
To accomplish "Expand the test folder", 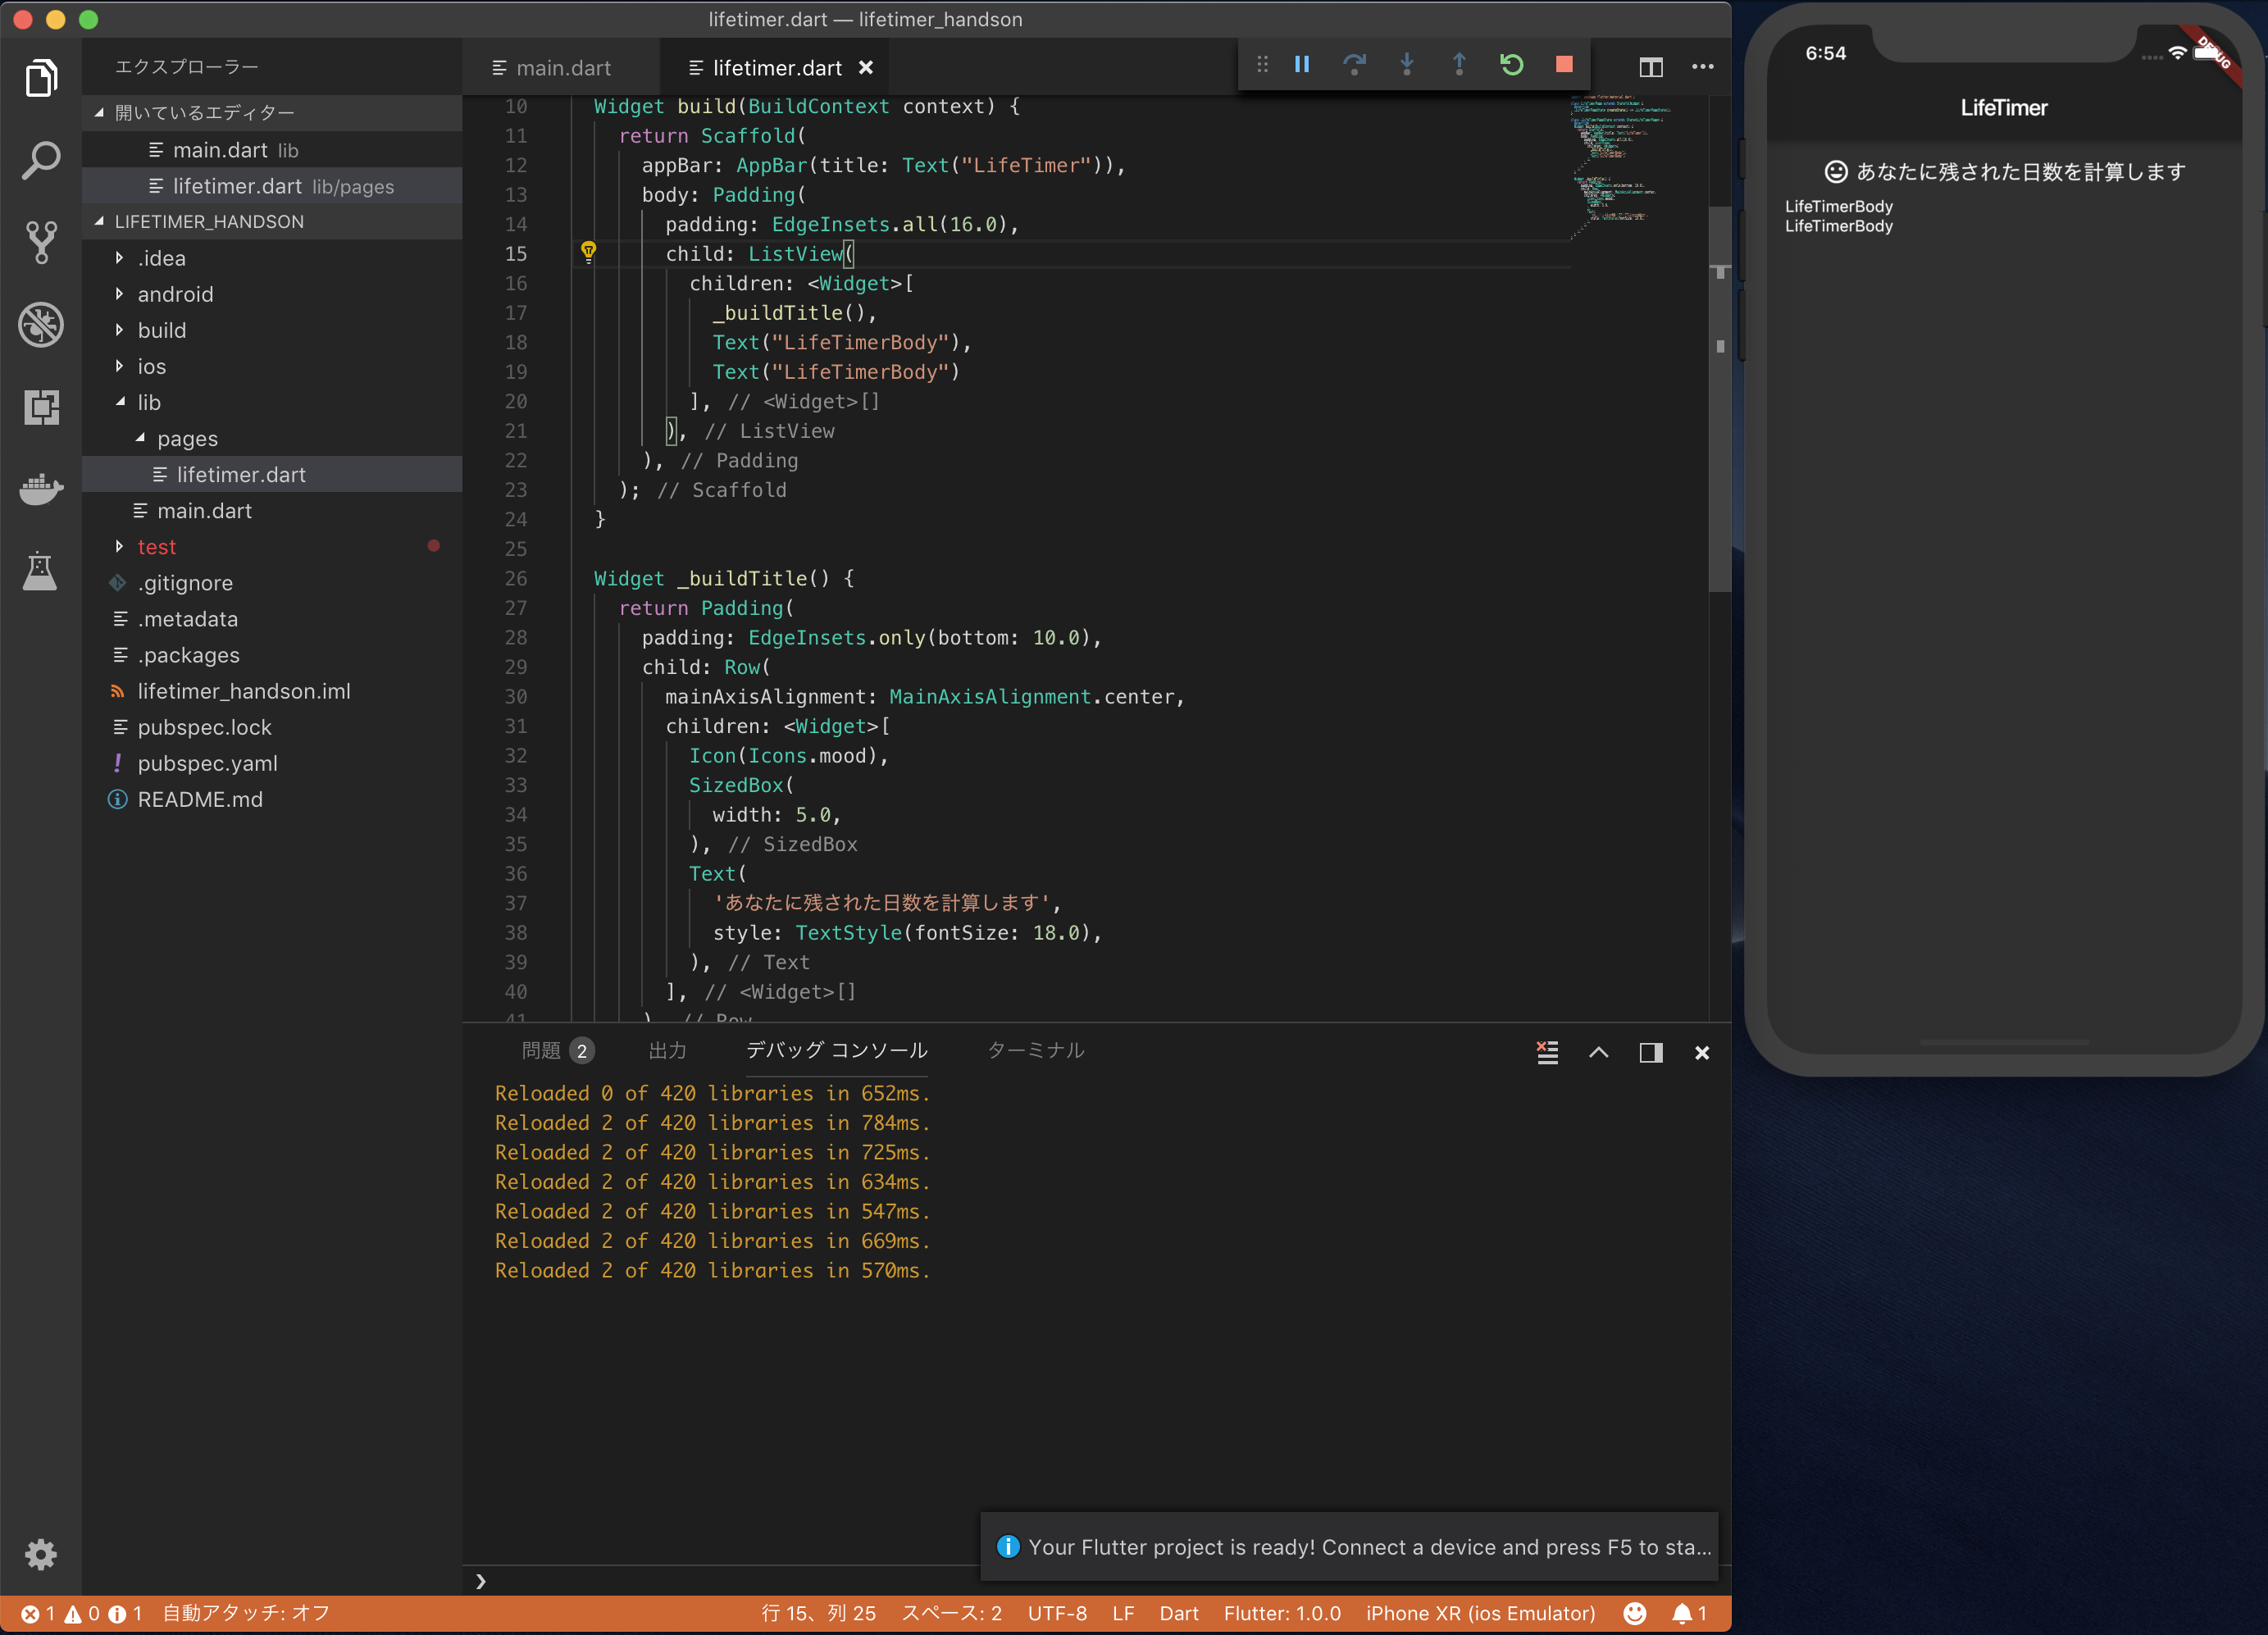I will pyautogui.click(x=272, y=547).
